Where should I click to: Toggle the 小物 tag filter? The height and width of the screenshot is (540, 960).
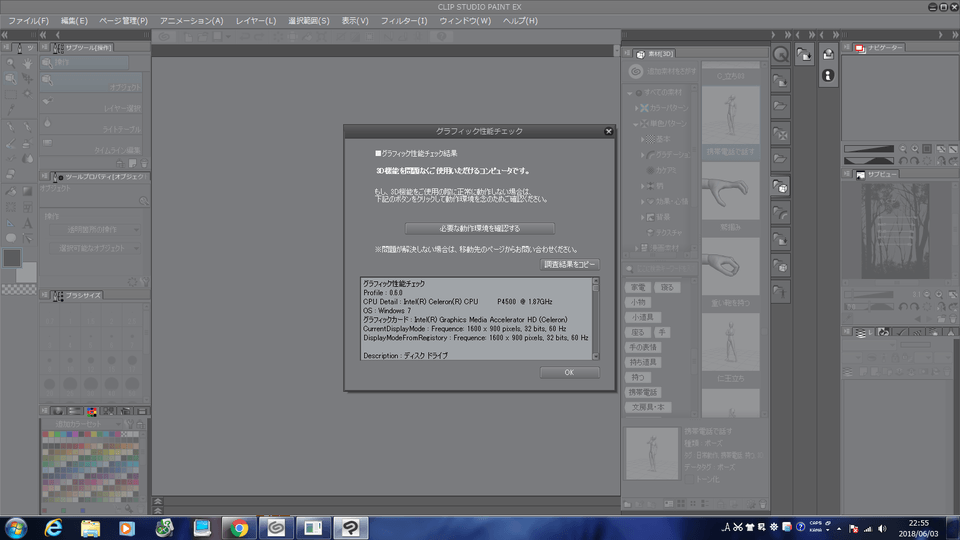point(637,302)
